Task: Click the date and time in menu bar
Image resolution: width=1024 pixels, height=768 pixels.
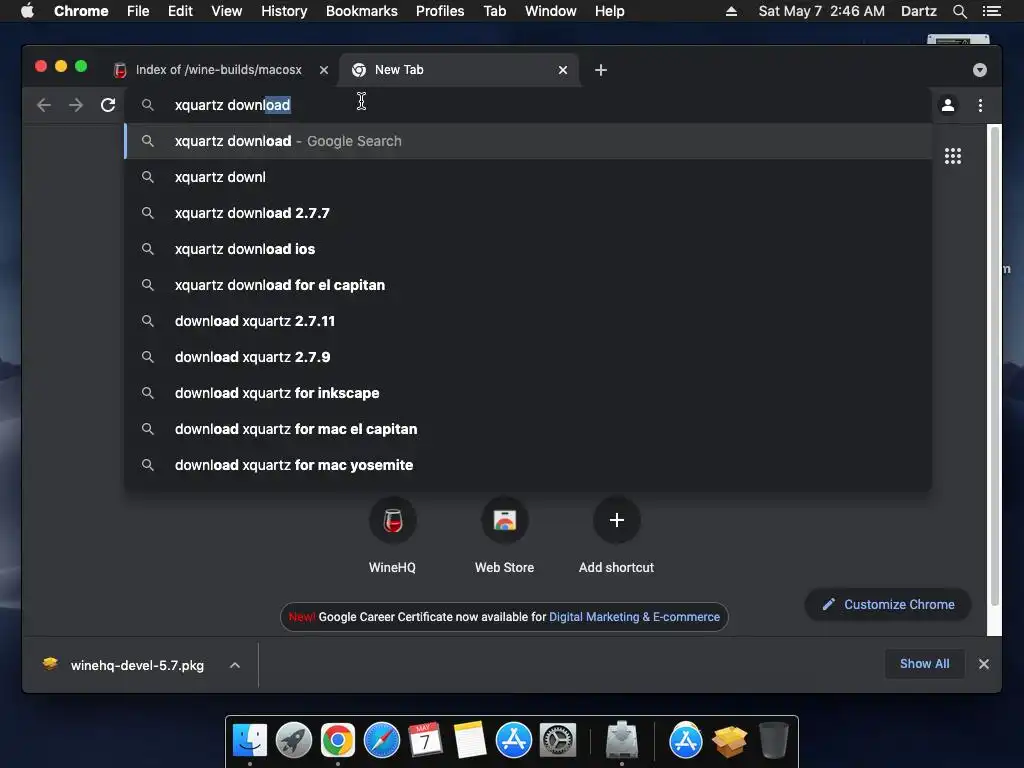Action: point(822,11)
